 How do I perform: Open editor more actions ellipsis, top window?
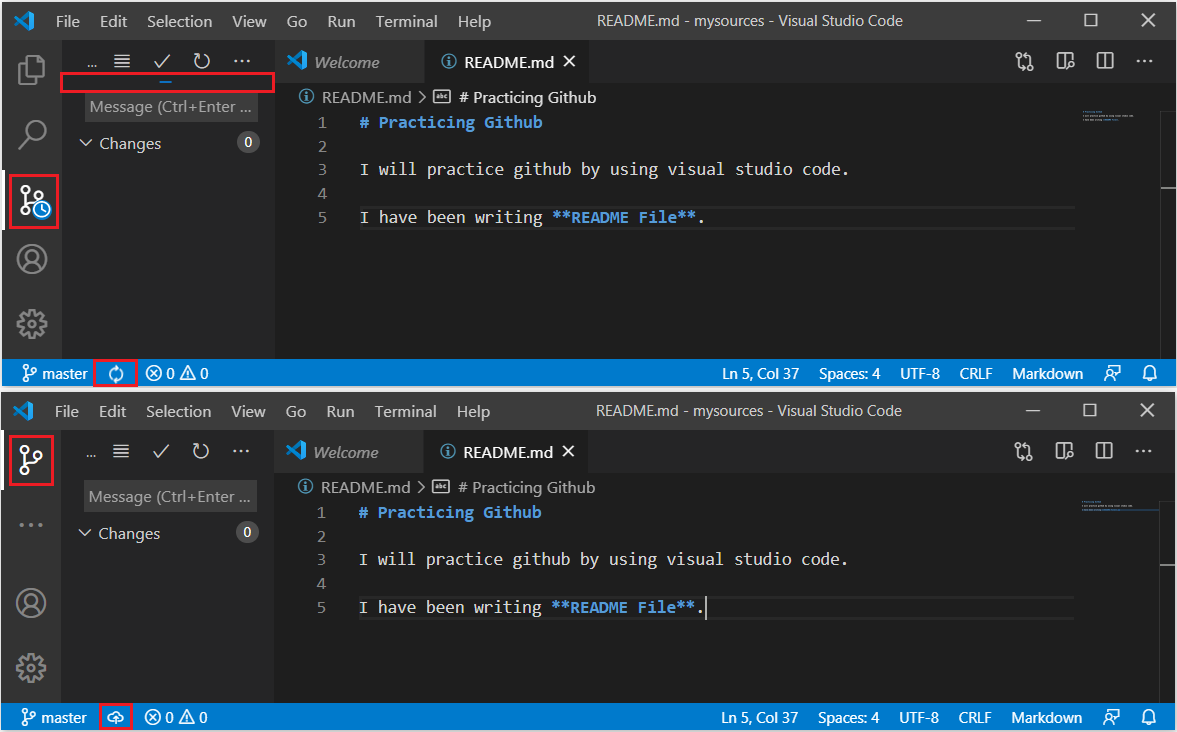[1144, 62]
